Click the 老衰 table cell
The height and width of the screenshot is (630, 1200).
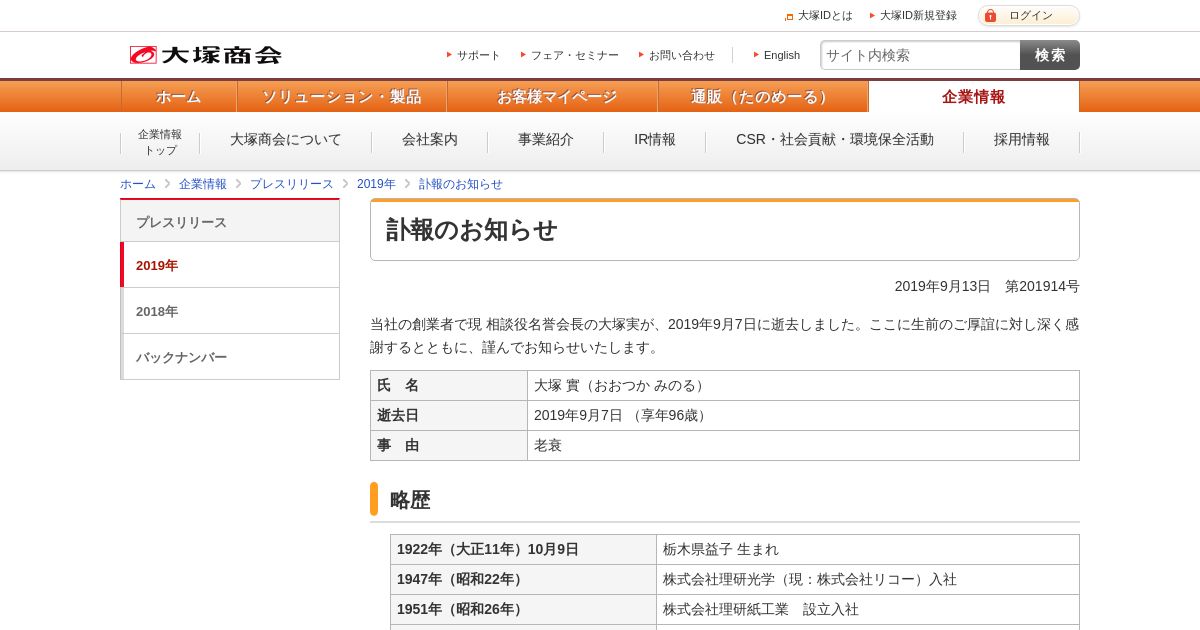(803, 446)
